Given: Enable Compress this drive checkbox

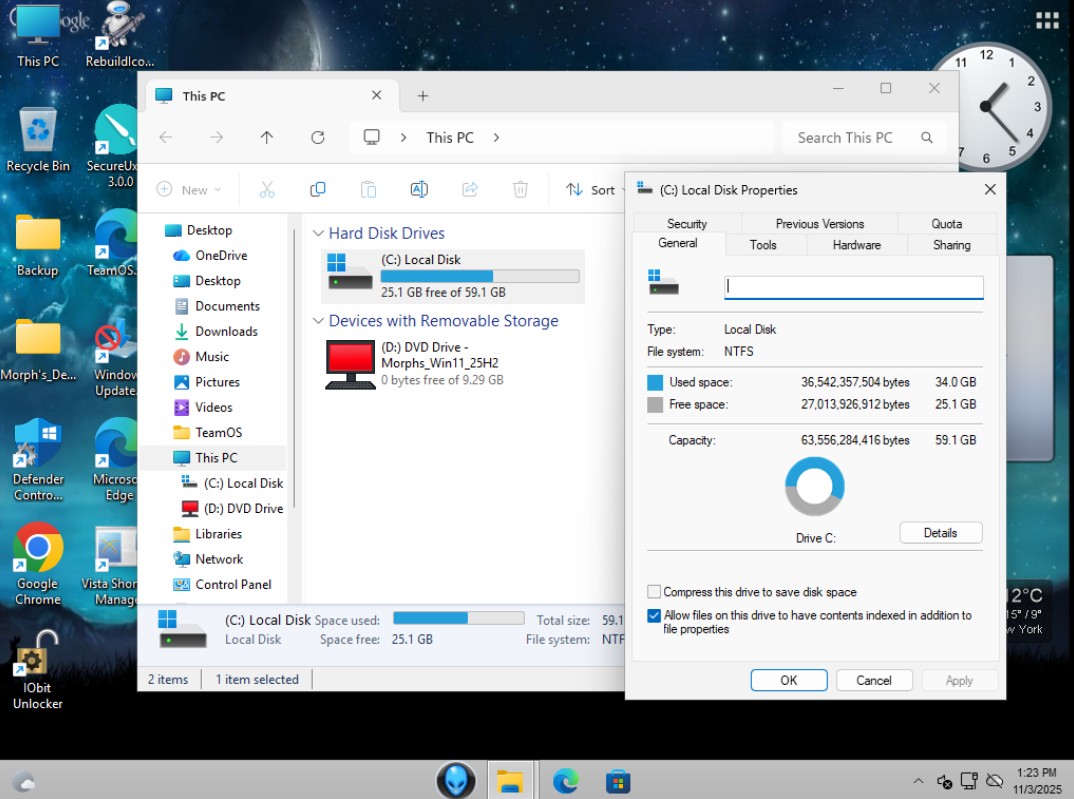Looking at the screenshot, I should [x=654, y=592].
